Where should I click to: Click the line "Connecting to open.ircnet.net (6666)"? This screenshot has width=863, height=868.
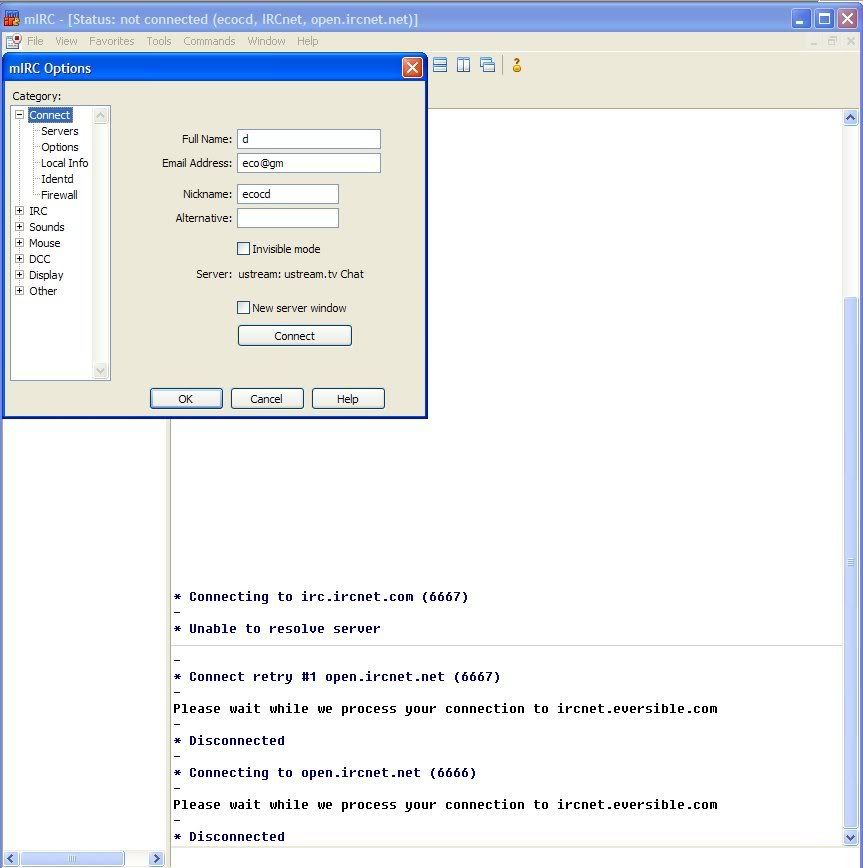pos(325,773)
